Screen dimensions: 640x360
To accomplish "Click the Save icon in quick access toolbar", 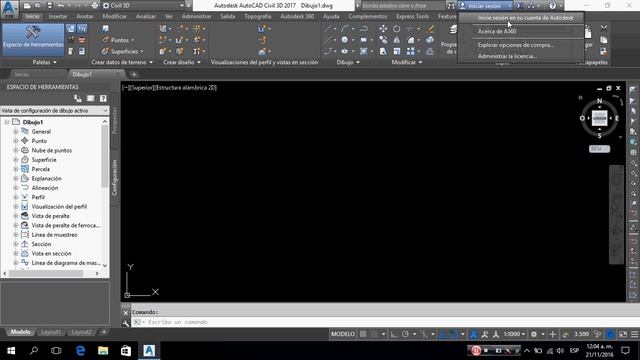I will 50,6.
